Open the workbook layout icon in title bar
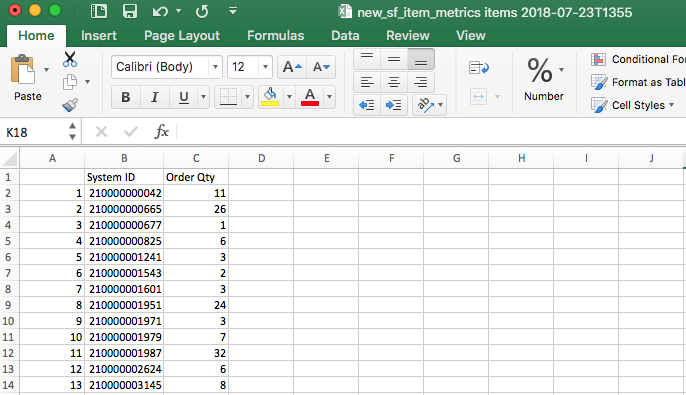The image size is (686, 395). pyautogui.click(x=99, y=11)
